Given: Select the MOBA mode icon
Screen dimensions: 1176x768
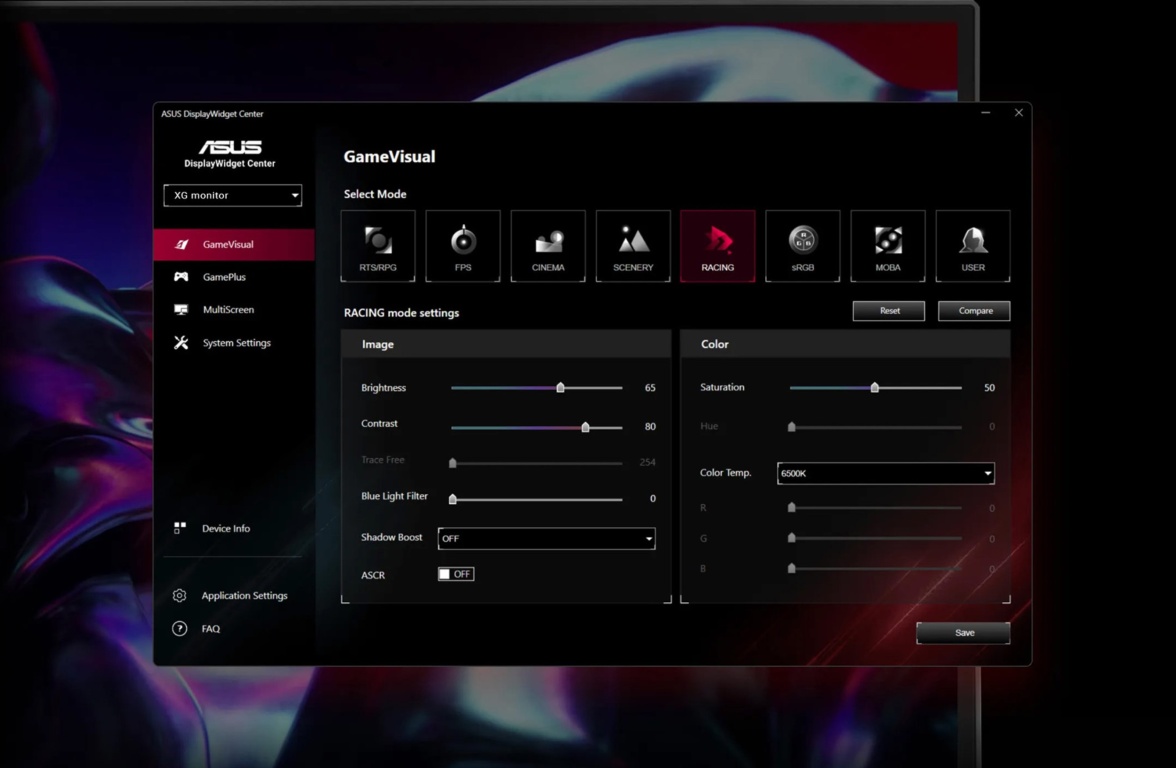Looking at the screenshot, I should tap(887, 245).
